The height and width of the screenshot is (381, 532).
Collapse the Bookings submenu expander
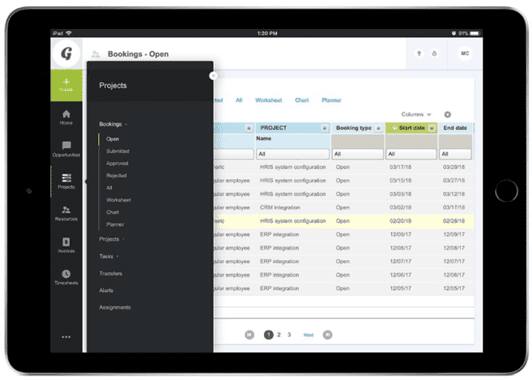(126, 125)
